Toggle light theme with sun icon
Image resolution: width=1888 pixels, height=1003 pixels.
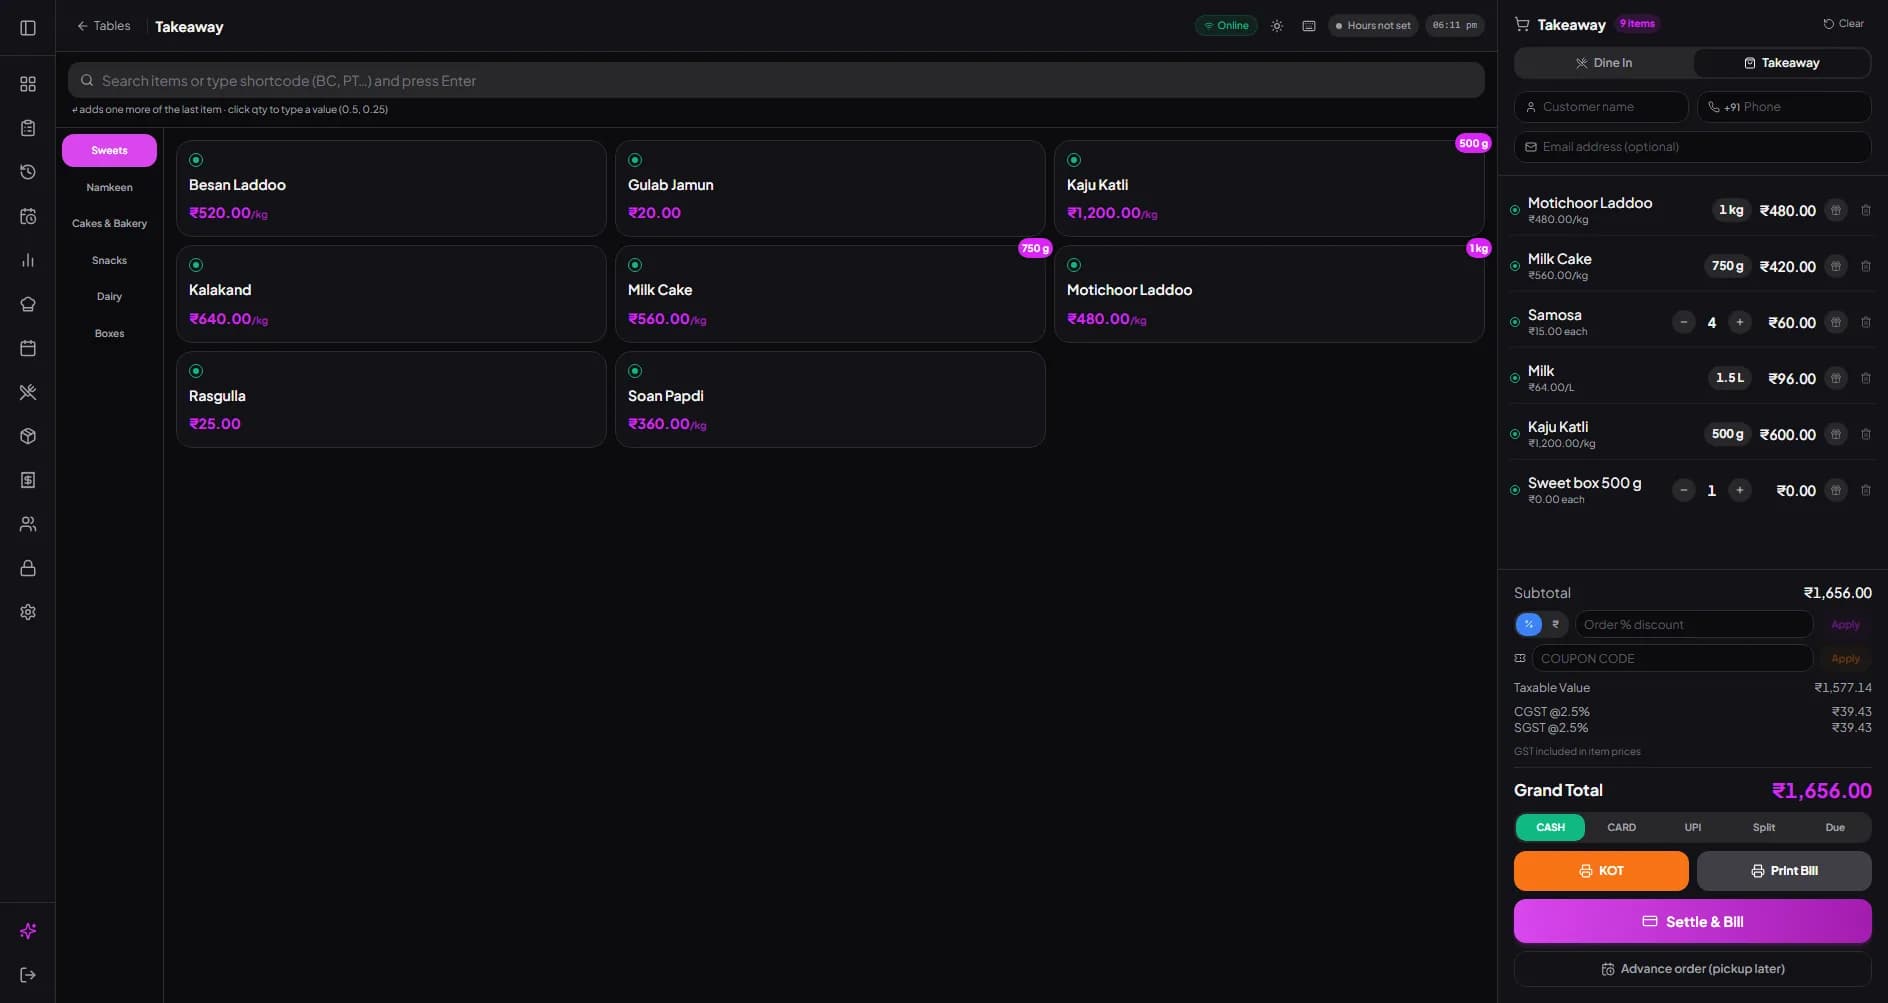[1277, 26]
